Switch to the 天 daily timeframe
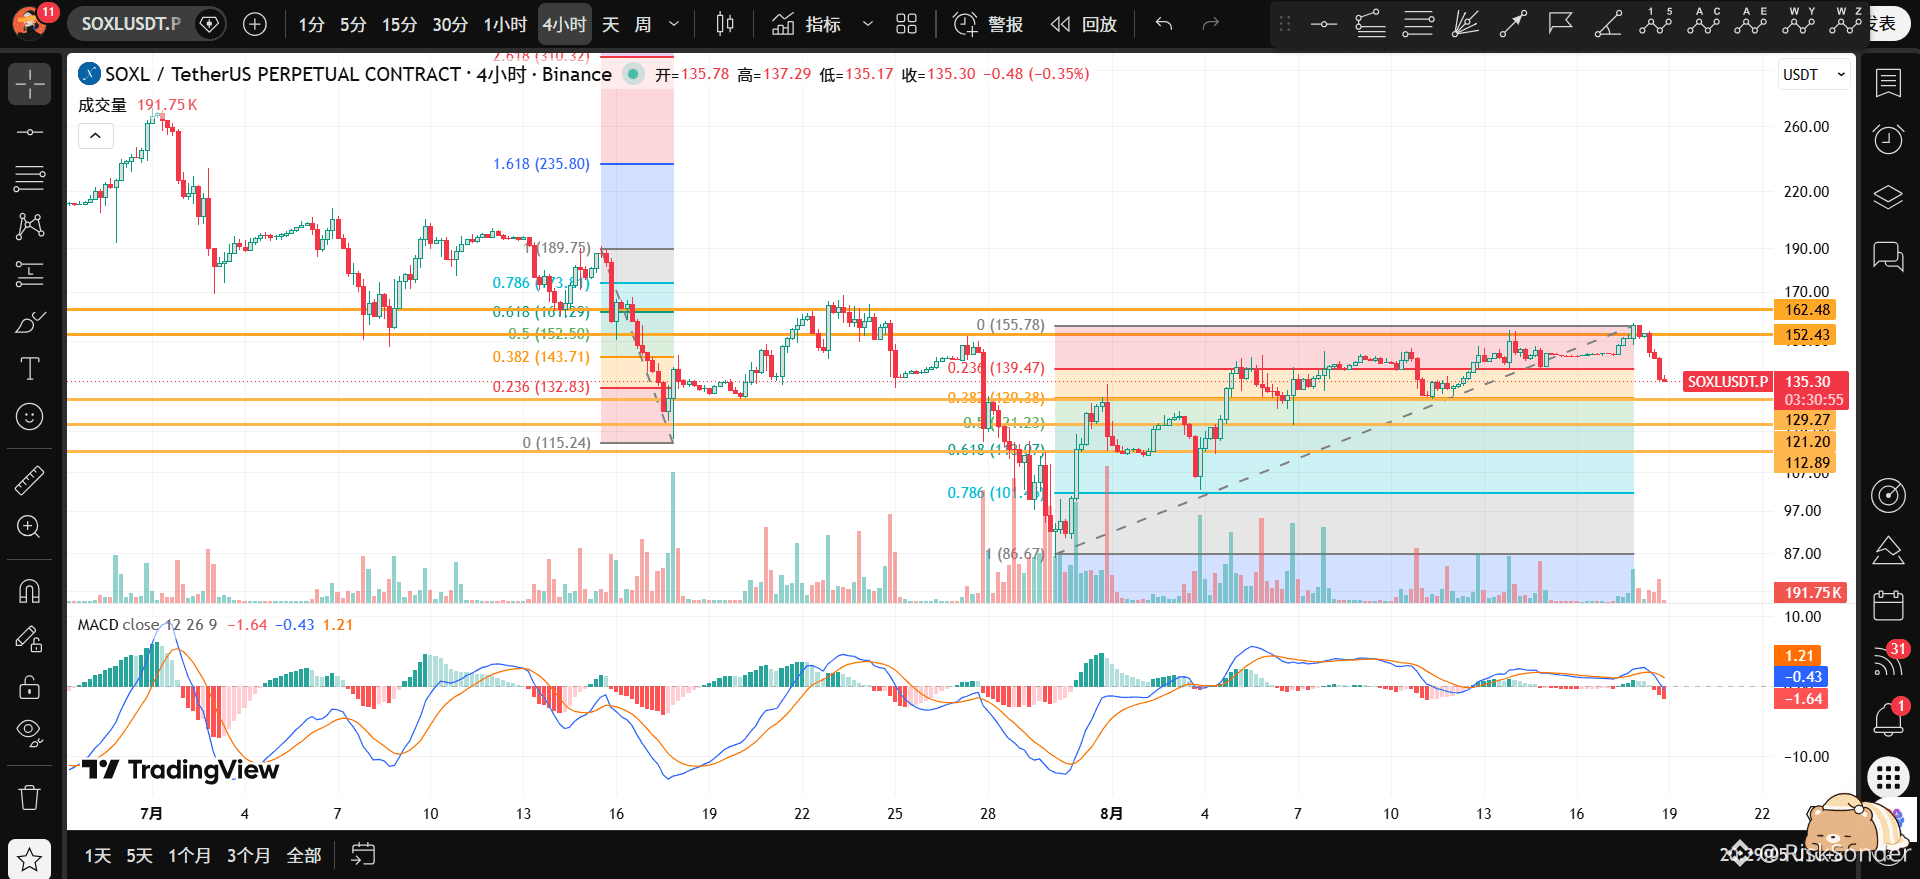Image resolution: width=1920 pixels, height=879 pixels. (x=611, y=24)
